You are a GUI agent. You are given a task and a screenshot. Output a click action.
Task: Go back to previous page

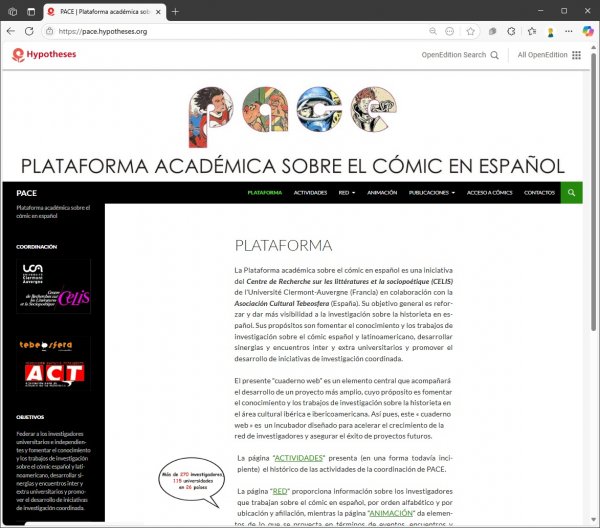pyautogui.click(x=11, y=31)
